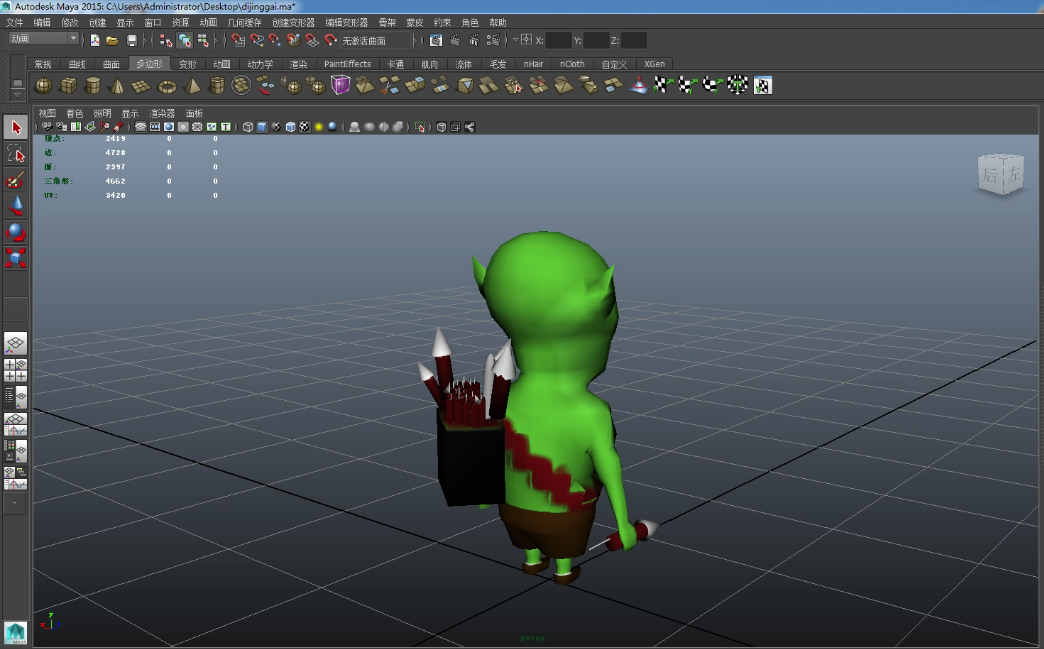The image size is (1044, 649).
Task: Click the Z coordinate input field
Action: (634, 41)
